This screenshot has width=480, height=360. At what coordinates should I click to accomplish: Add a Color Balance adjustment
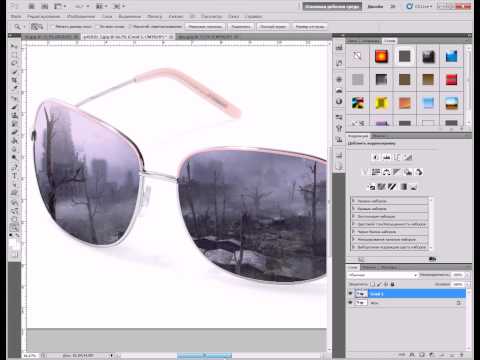pos(386,172)
